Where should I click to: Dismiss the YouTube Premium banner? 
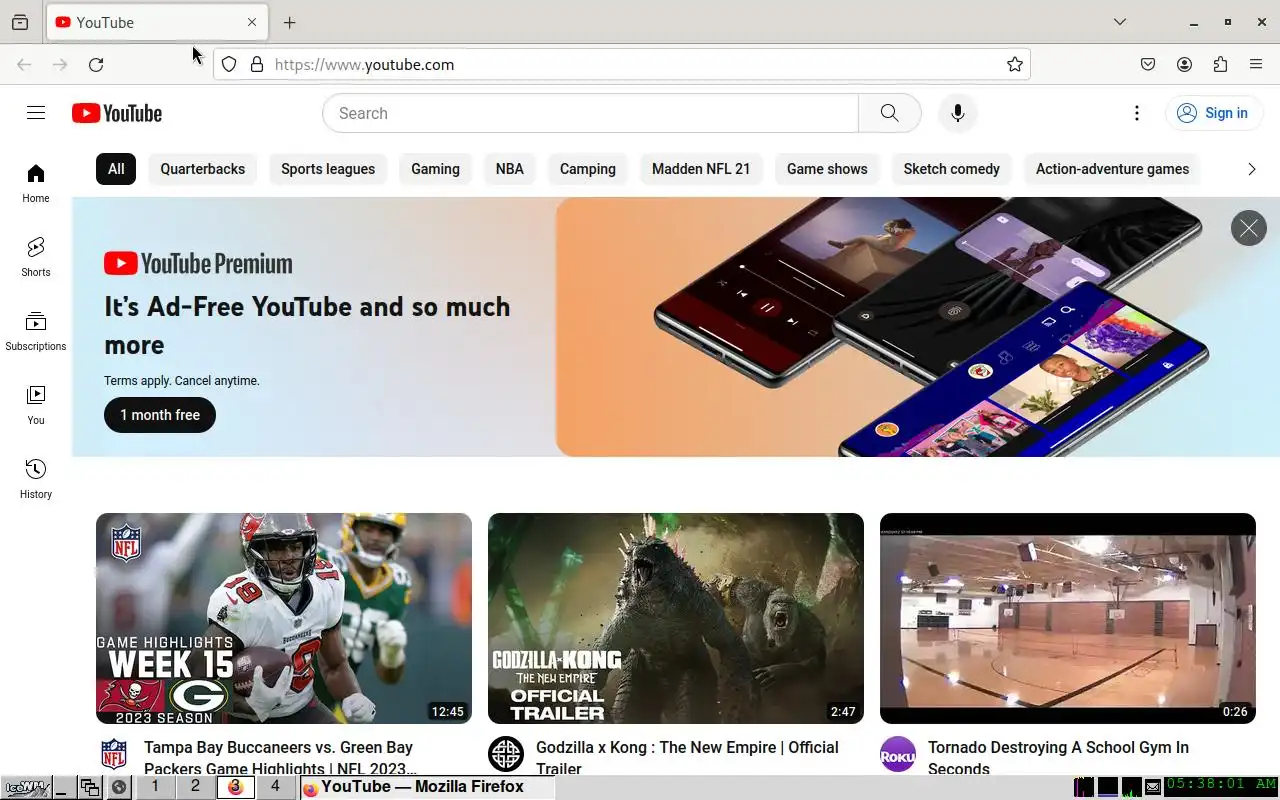pos(1249,229)
